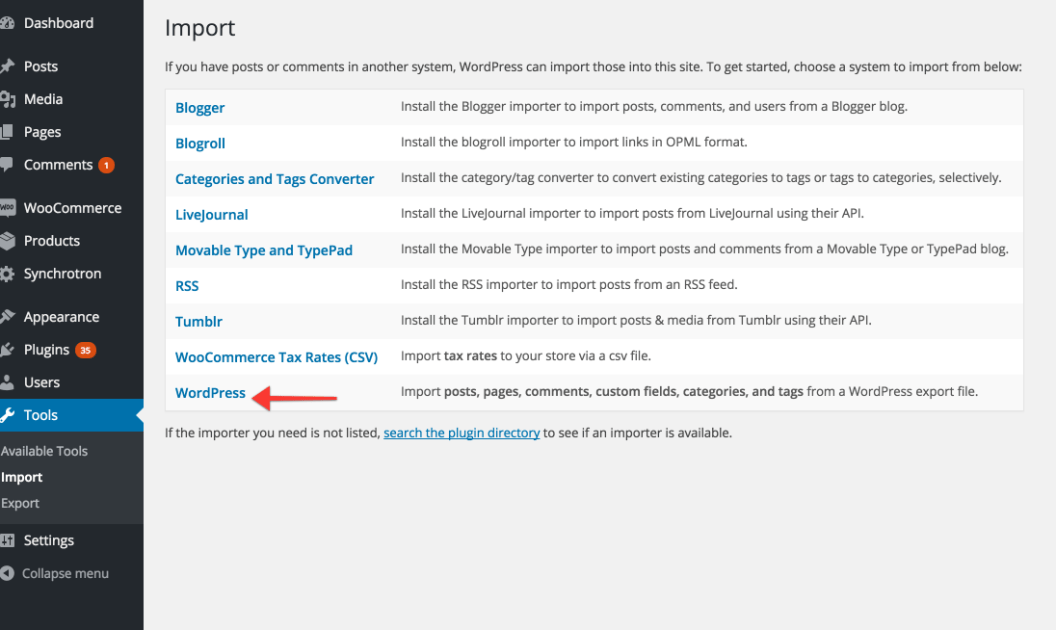Select the Users sidebar icon
Viewport: 1056px width, 630px height.
(x=14, y=382)
